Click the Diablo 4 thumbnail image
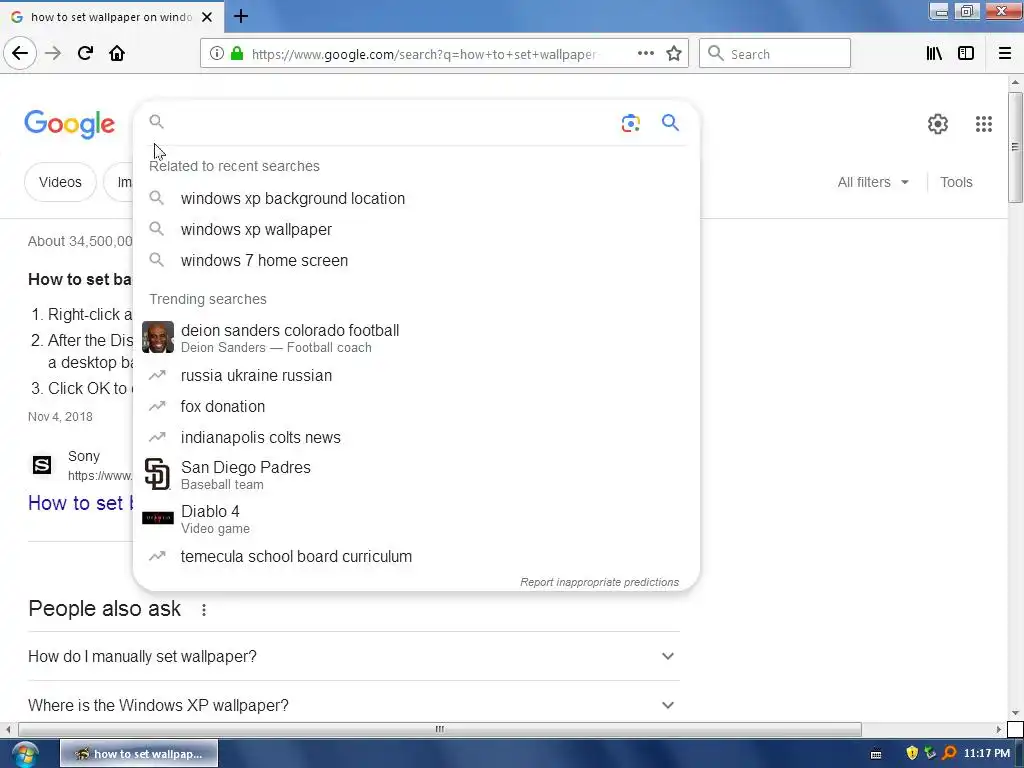This screenshot has height=768, width=1024. 157,518
